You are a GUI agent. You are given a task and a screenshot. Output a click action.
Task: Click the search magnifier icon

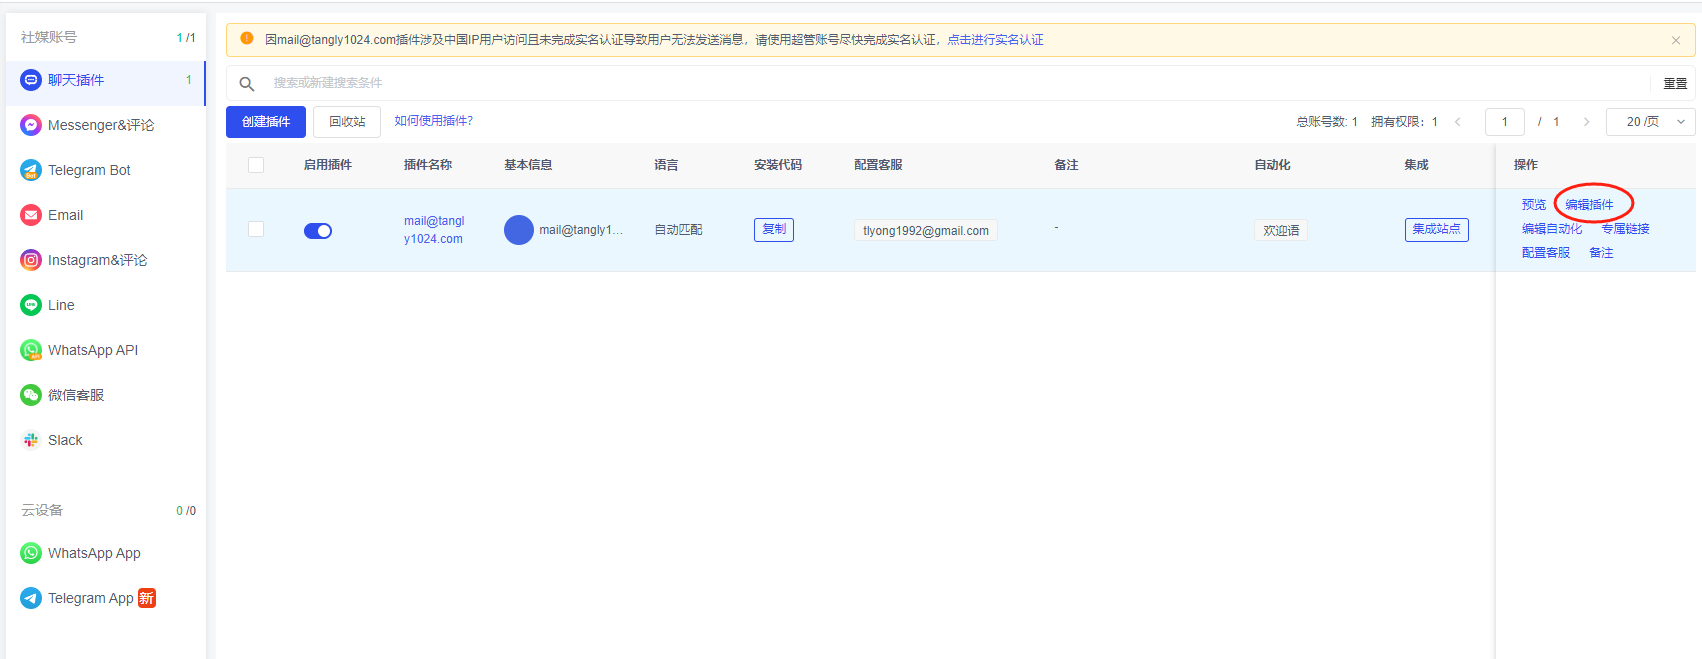tap(247, 84)
